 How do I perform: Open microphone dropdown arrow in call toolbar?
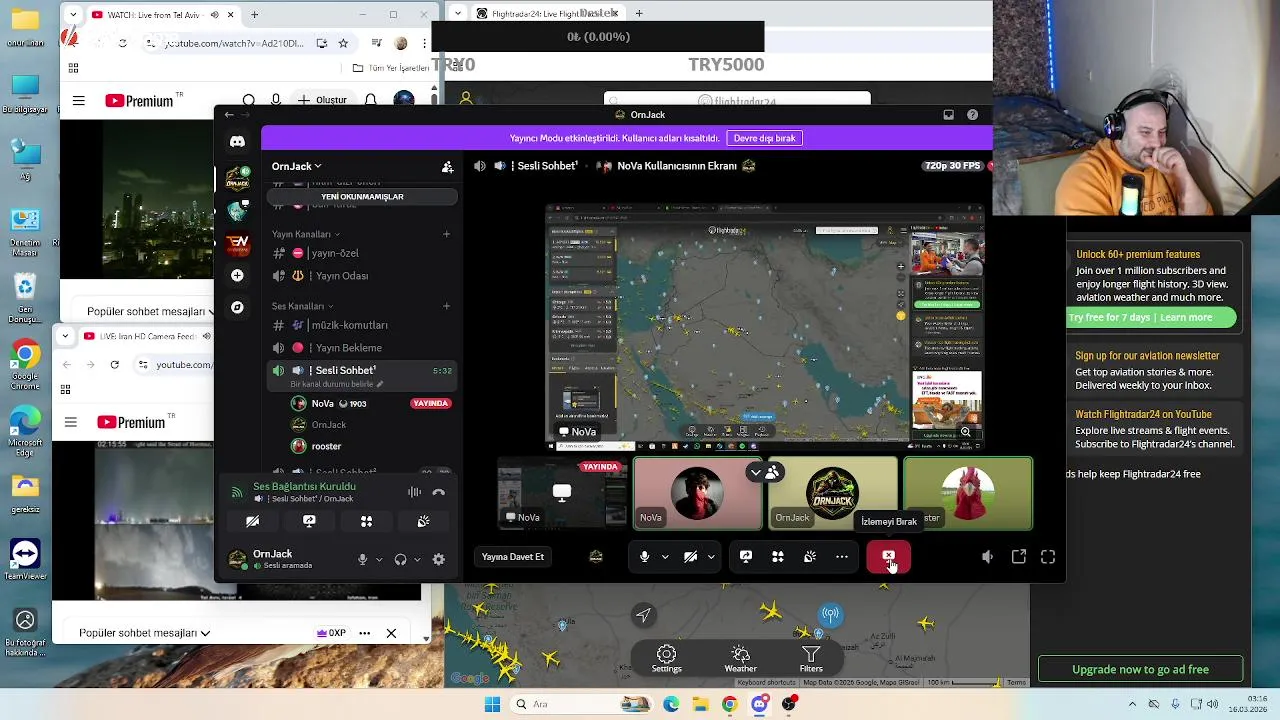tap(664, 557)
